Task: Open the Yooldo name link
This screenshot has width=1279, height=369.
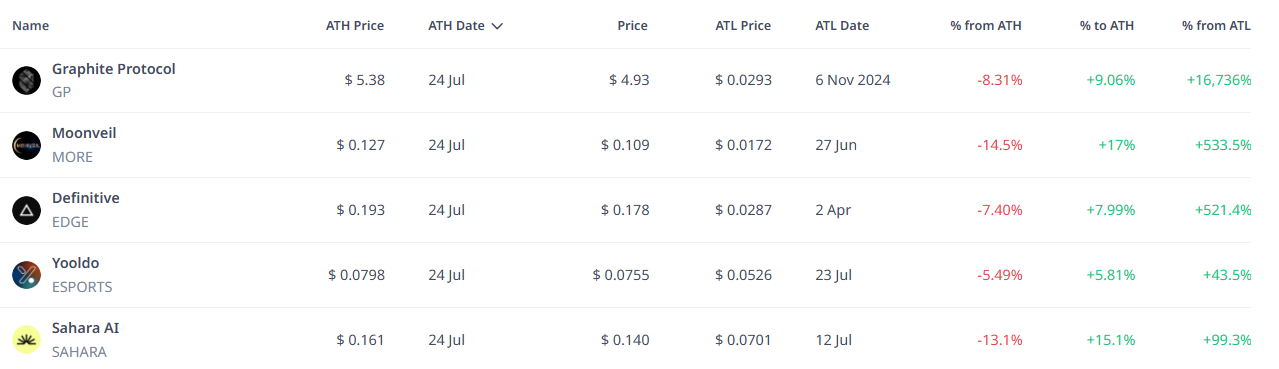Action: coord(76,263)
